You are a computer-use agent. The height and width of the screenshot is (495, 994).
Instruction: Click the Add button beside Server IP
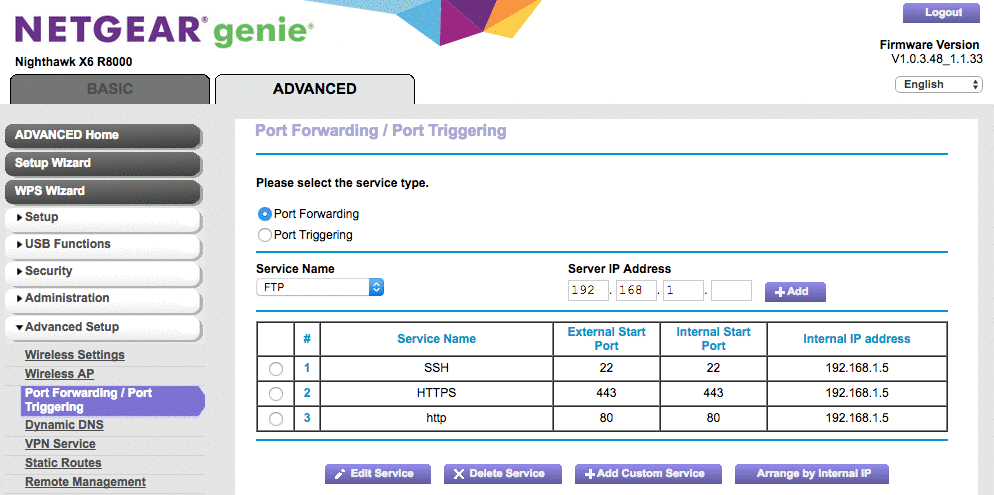795,292
